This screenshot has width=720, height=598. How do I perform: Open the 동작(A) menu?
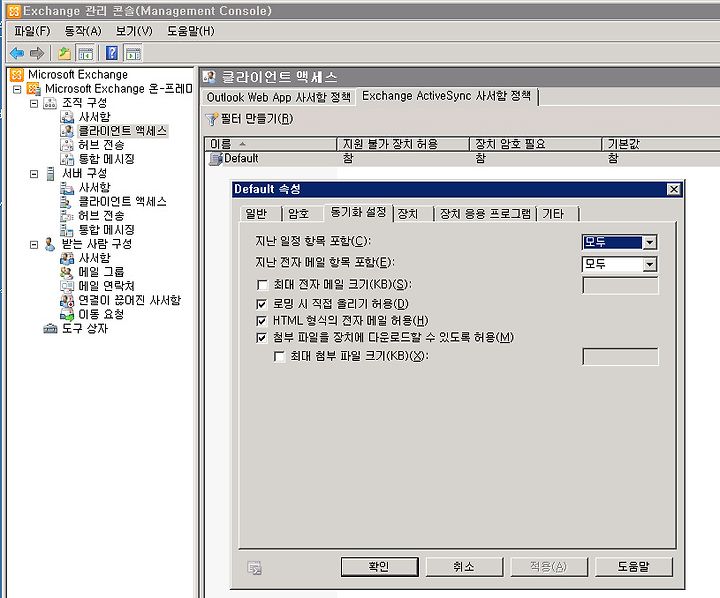[83, 31]
